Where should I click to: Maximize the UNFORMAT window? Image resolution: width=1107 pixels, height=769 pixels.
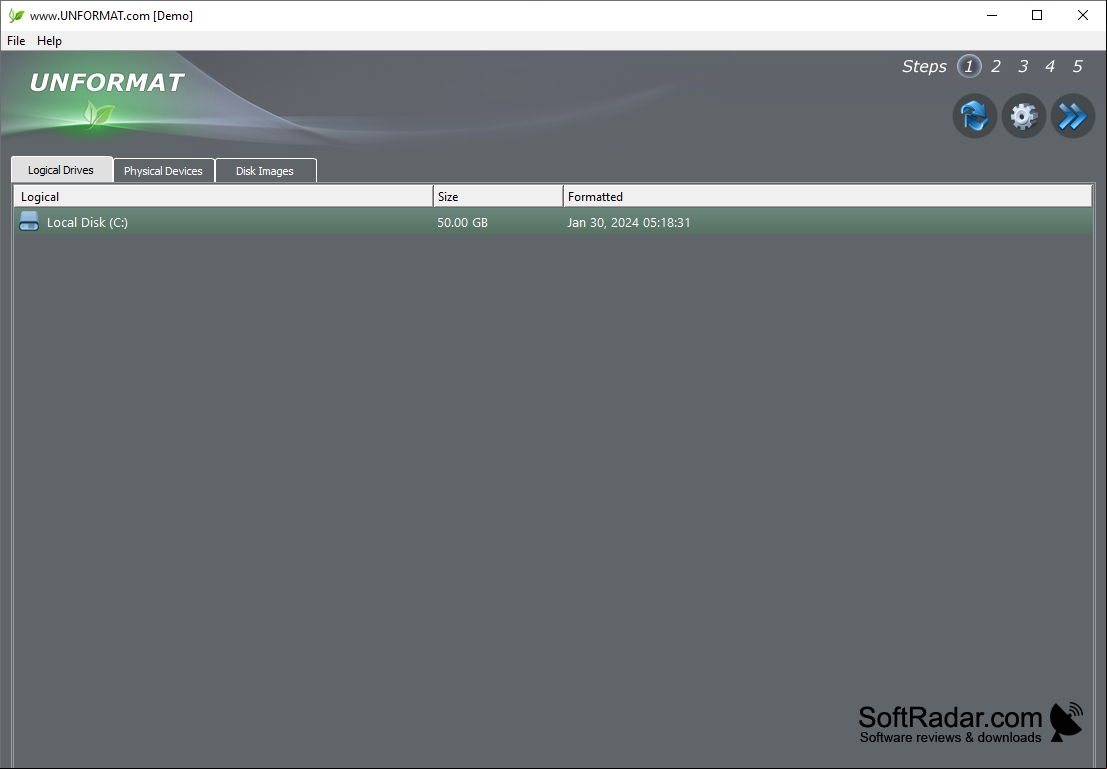(1036, 16)
